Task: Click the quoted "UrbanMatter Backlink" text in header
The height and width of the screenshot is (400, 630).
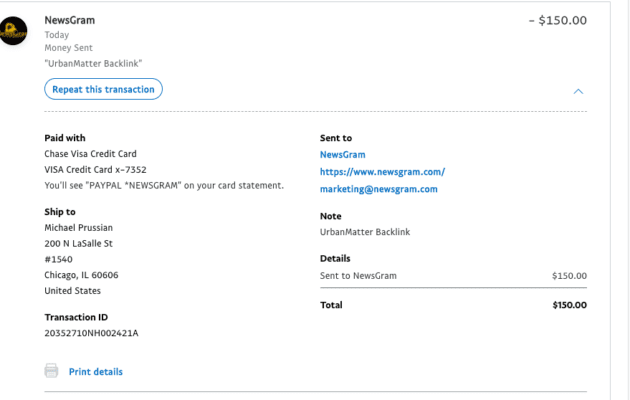Action: pyautogui.click(x=94, y=63)
